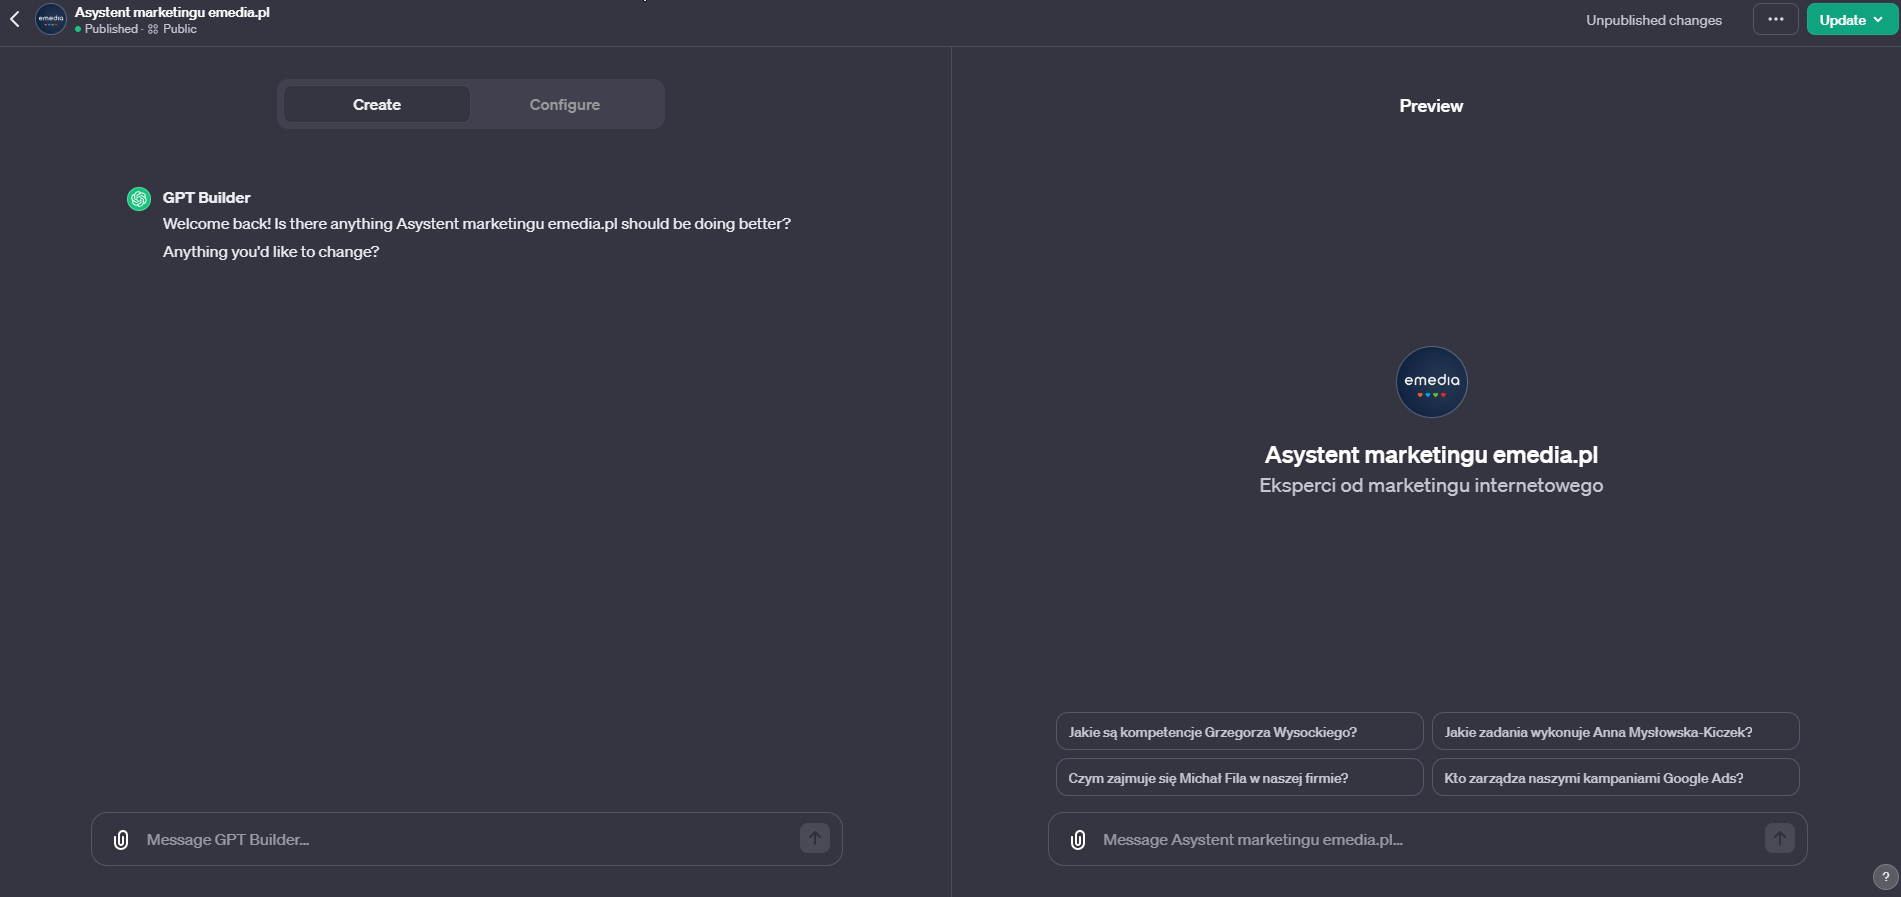The height and width of the screenshot is (897, 1901).
Task: Expand the Update dropdown button
Action: tap(1851, 20)
